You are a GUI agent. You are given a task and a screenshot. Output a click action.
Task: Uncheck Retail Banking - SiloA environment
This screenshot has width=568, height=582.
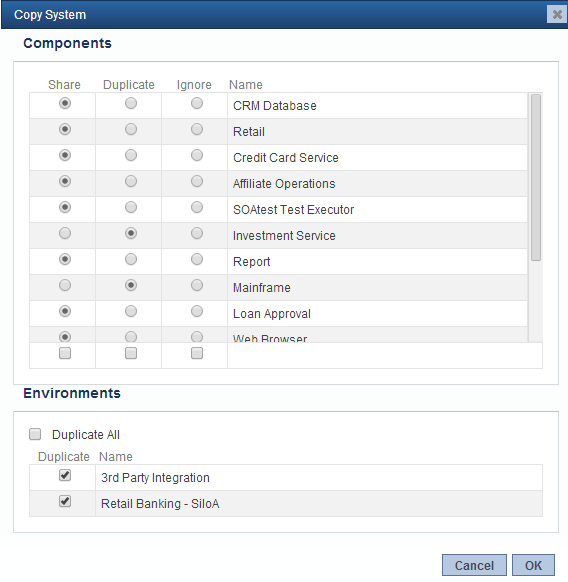click(65, 501)
